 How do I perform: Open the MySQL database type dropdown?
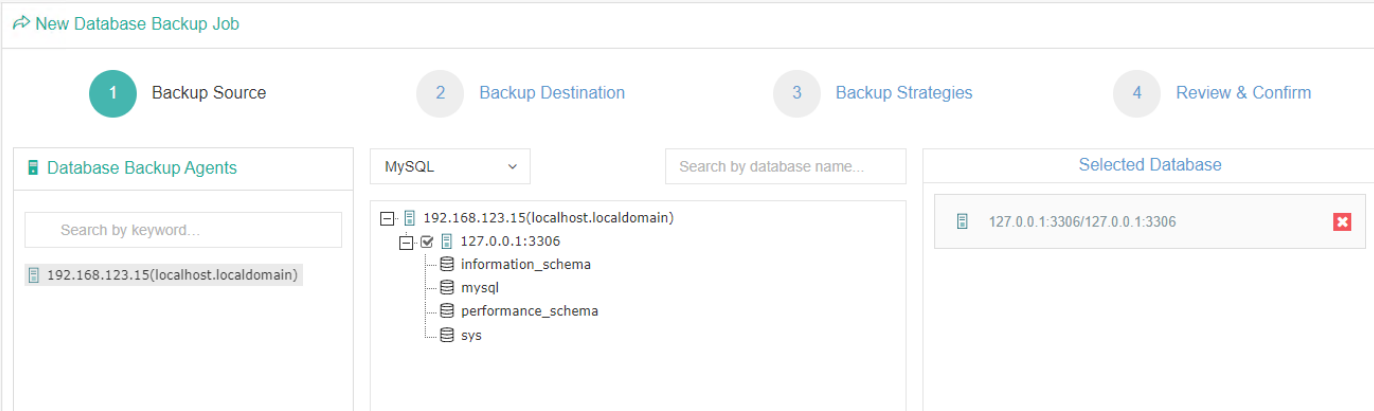pyautogui.click(x=450, y=167)
